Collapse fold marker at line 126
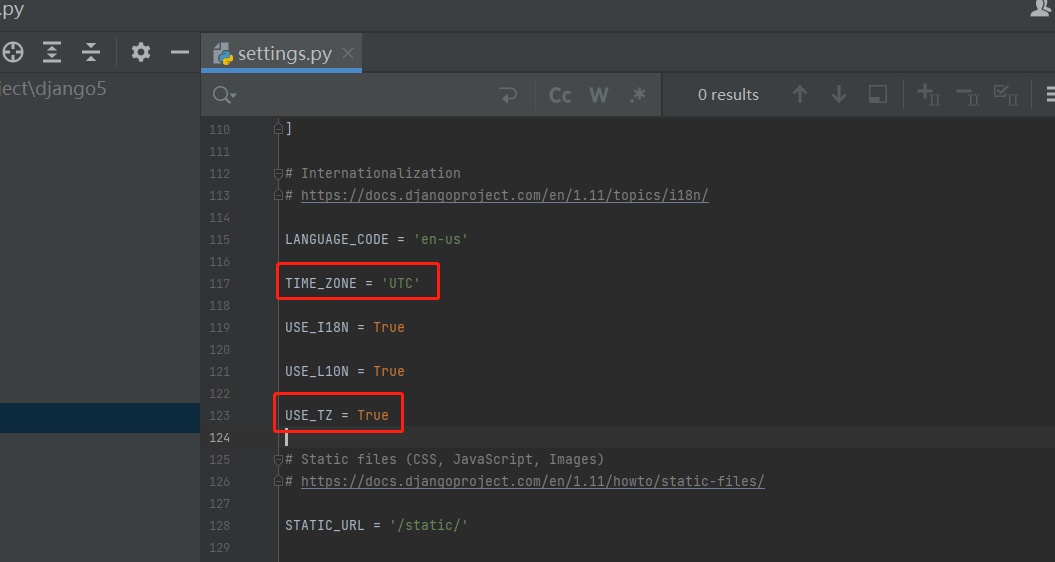This screenshot has width=1055, height=562. coord(278,481)
